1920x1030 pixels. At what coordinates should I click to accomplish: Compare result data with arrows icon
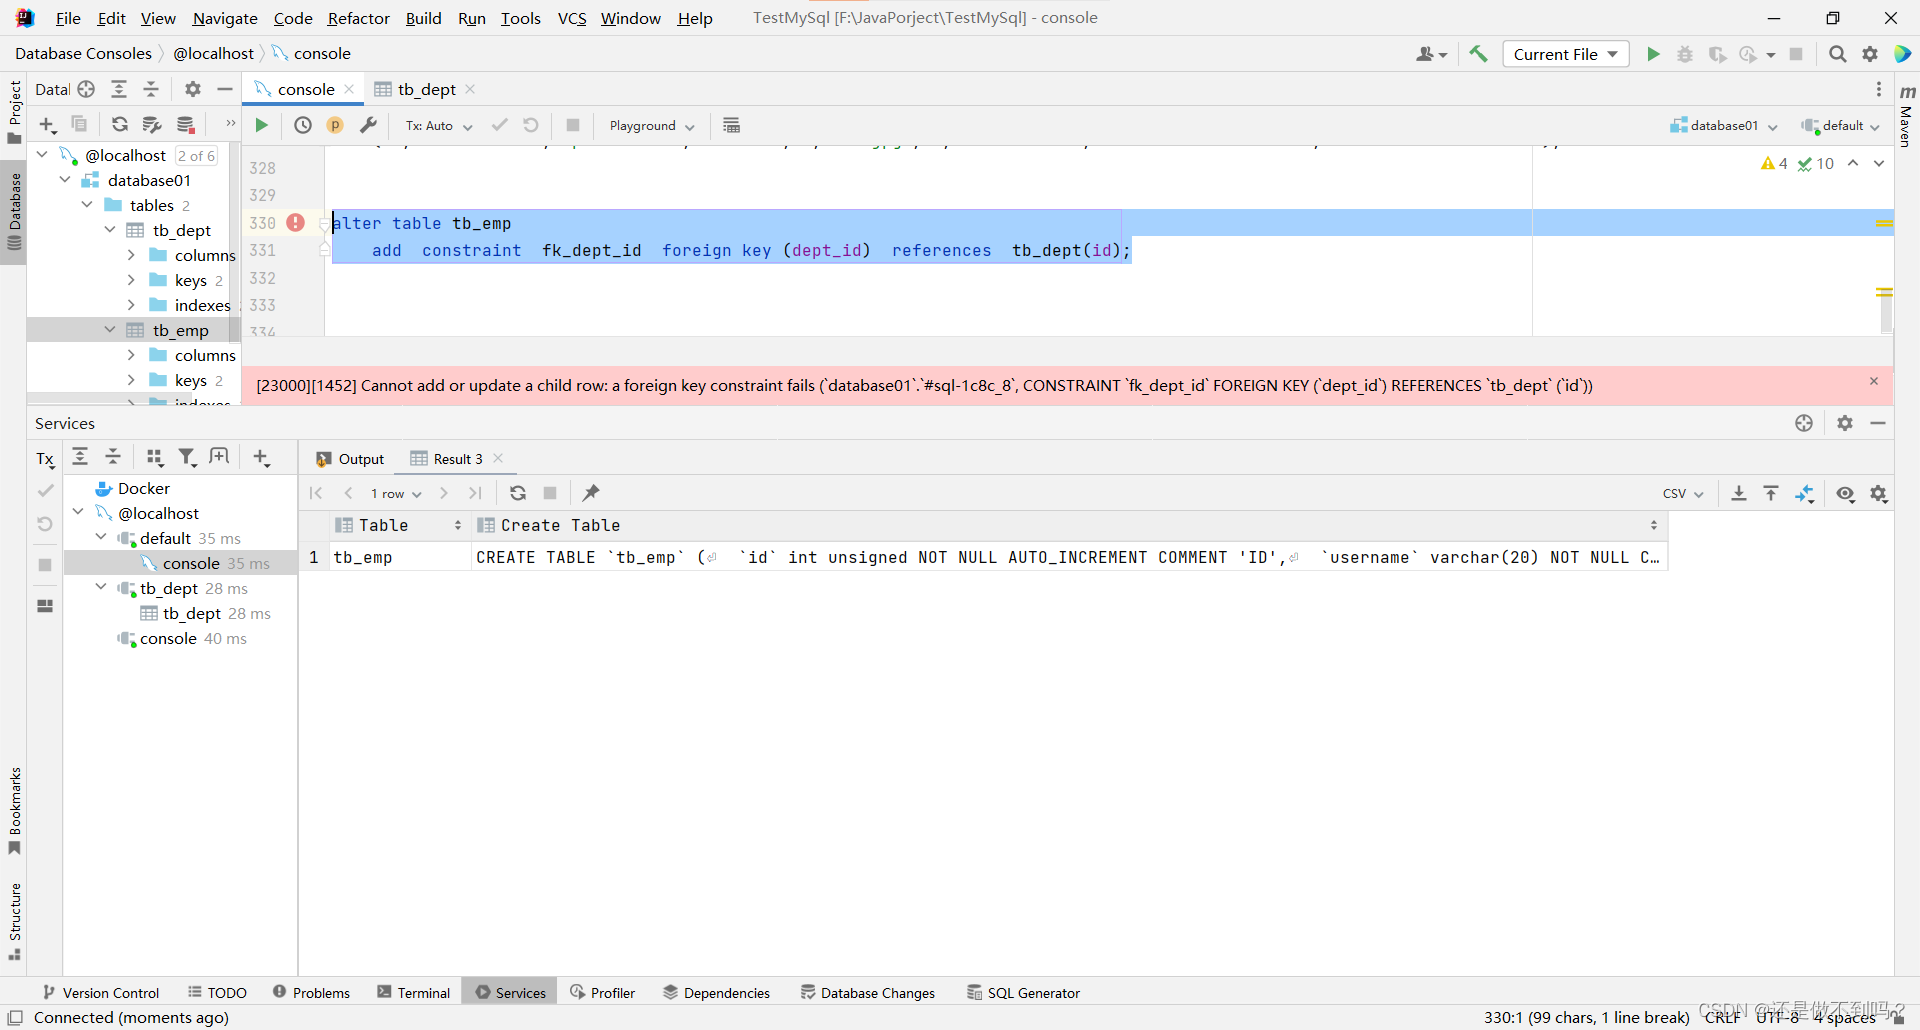click(x=1804, y=493)
